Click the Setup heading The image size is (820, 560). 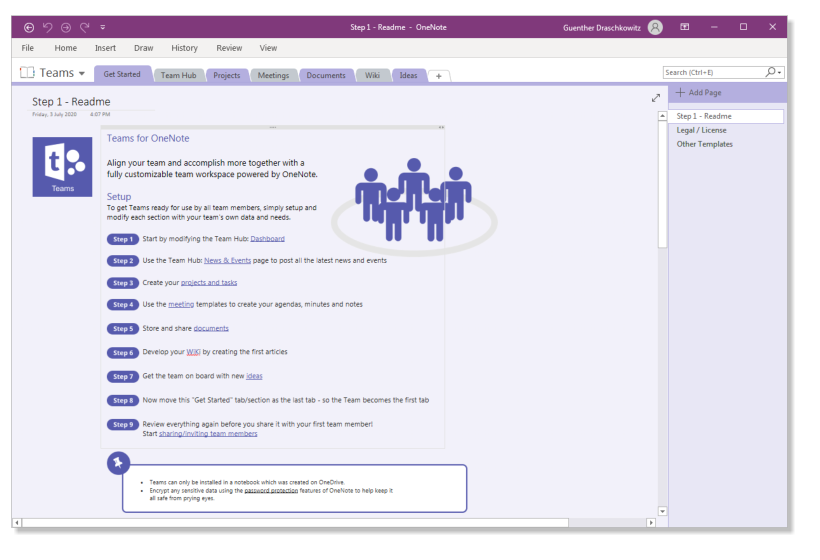(x=119, y=197)
